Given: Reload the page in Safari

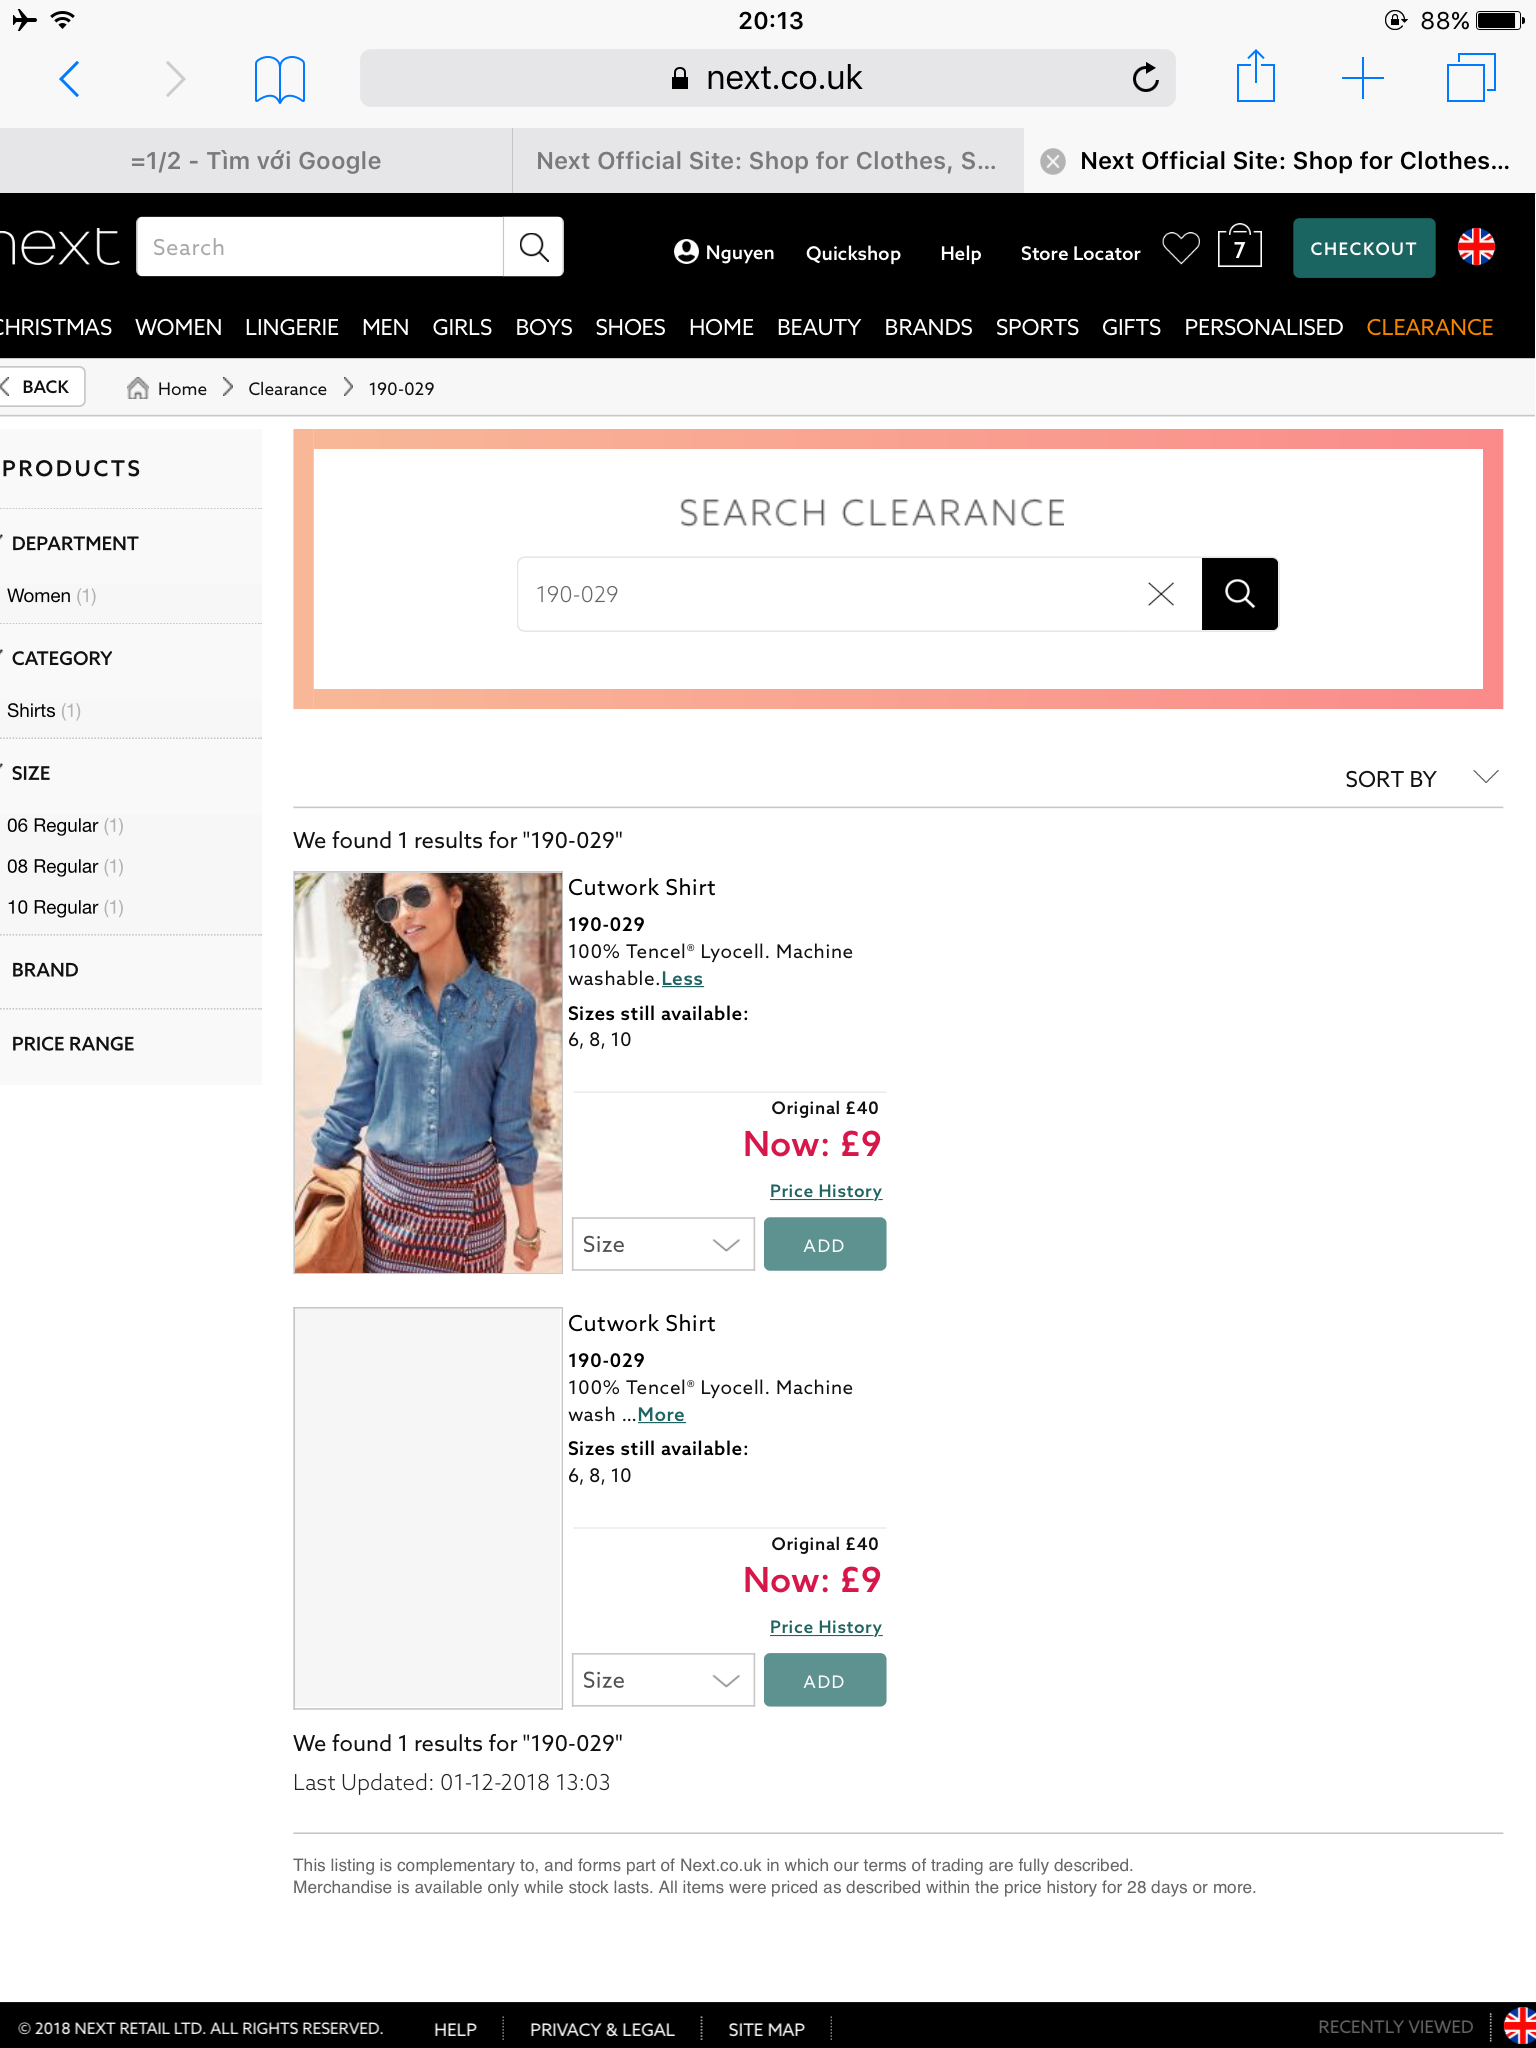Looking at the screenshot, I should (x=1145, y=78).
